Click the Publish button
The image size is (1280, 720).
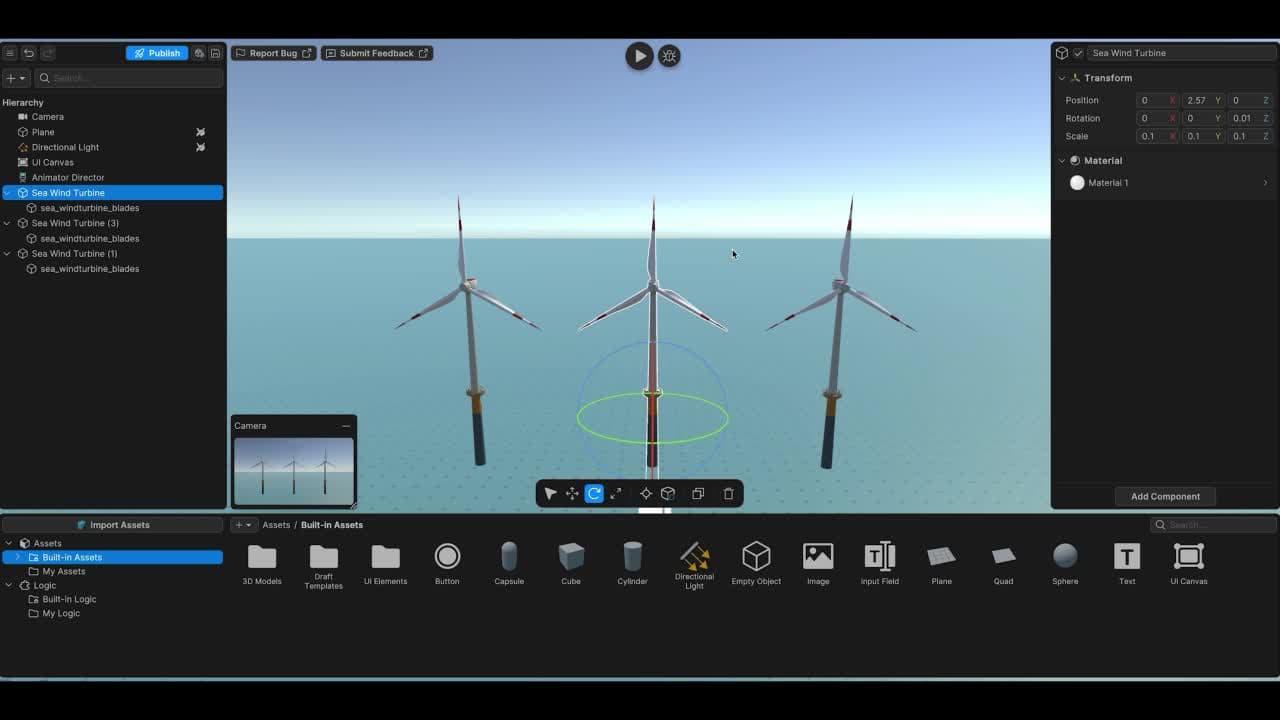[156, 53]
